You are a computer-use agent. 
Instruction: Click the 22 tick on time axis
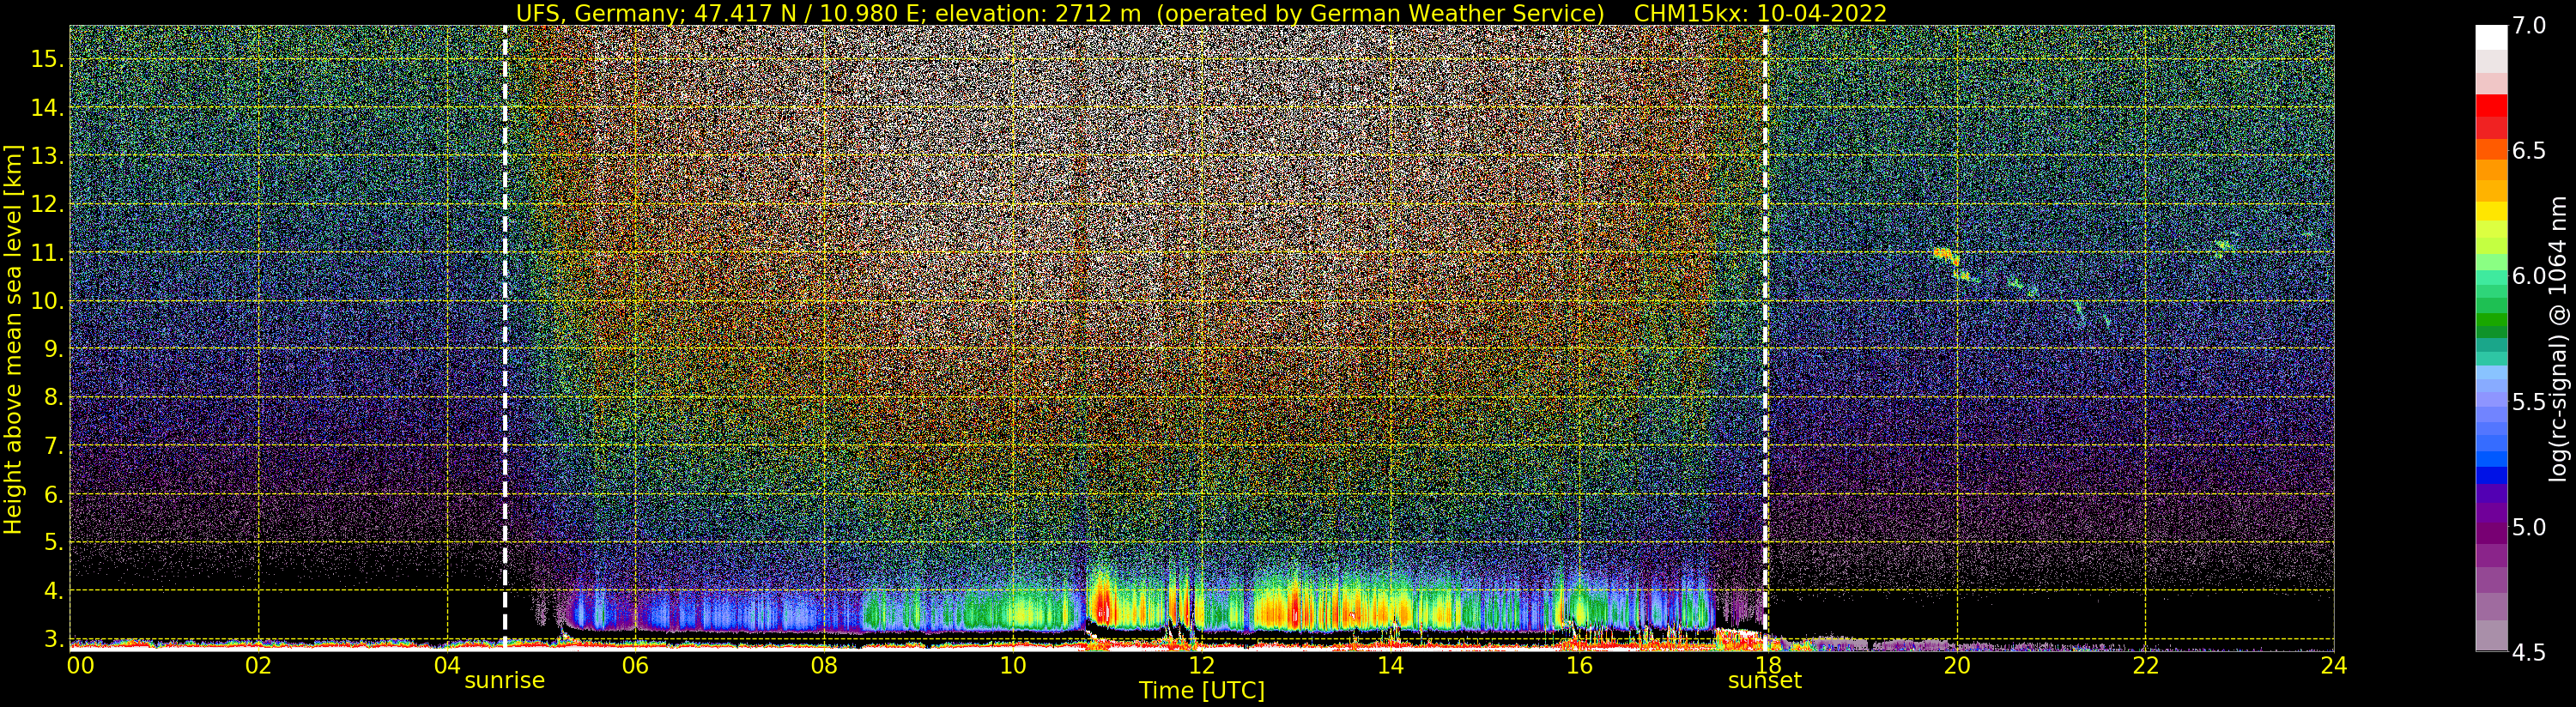(x=2145, y=666)
